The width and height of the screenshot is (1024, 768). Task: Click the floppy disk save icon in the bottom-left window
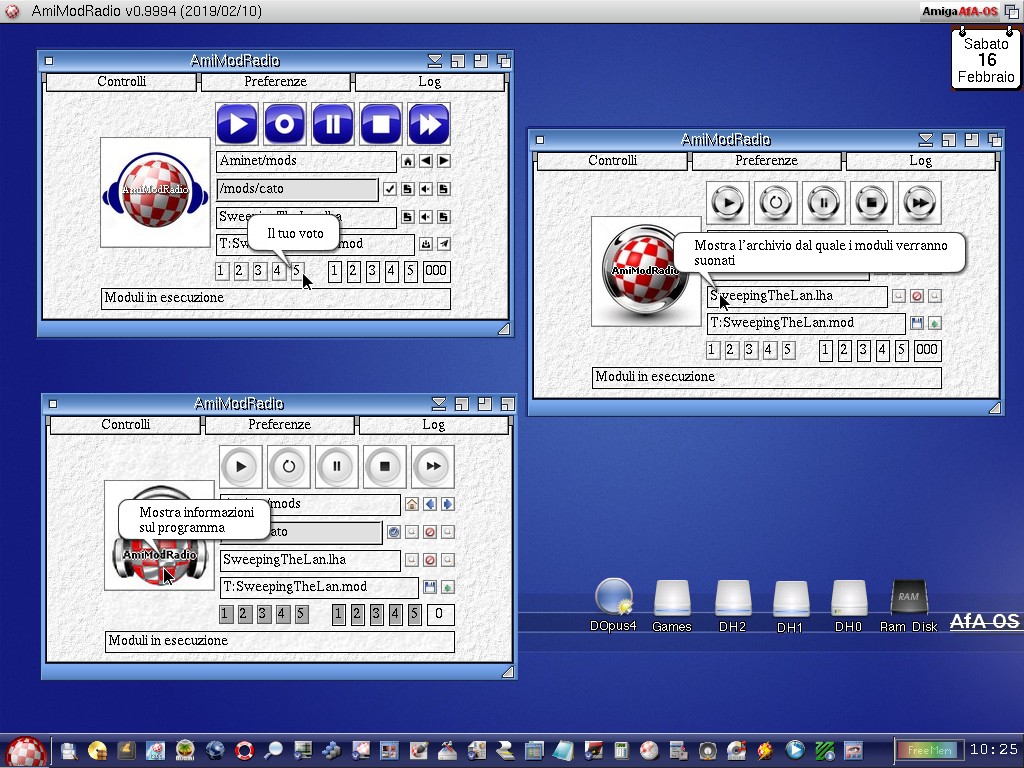pos(430,587)
